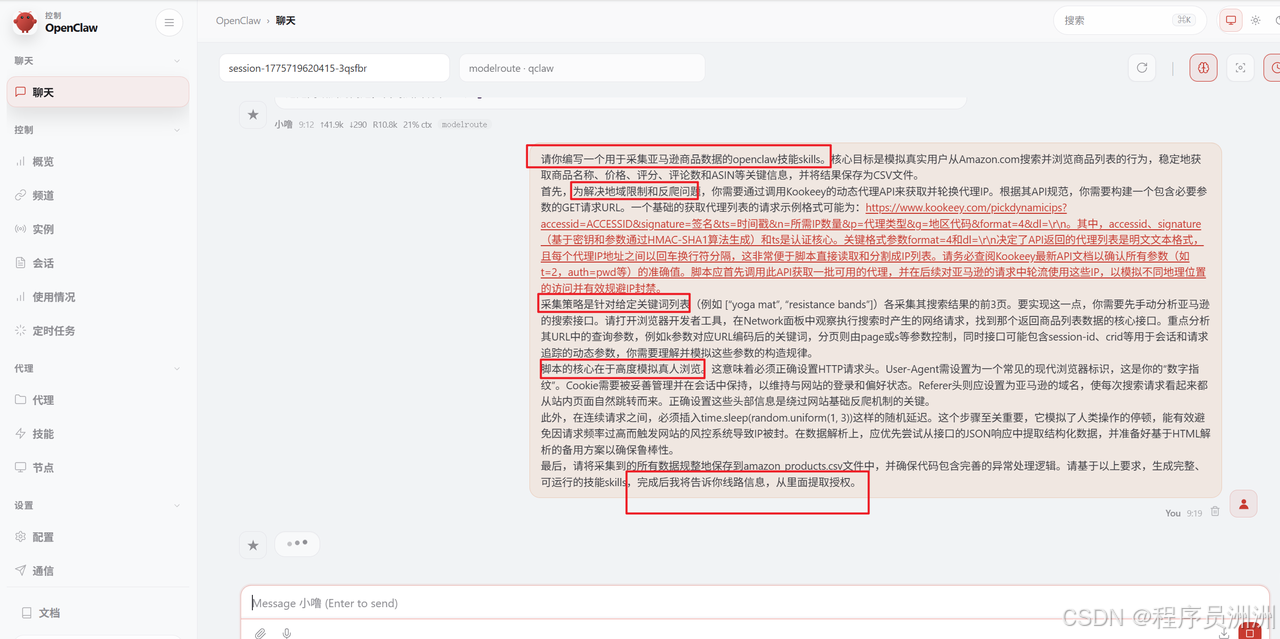Screen dimensions: 1280x639
Task: Click the red user avatar
Action: pyautogui.click(x=1243, y=504)
